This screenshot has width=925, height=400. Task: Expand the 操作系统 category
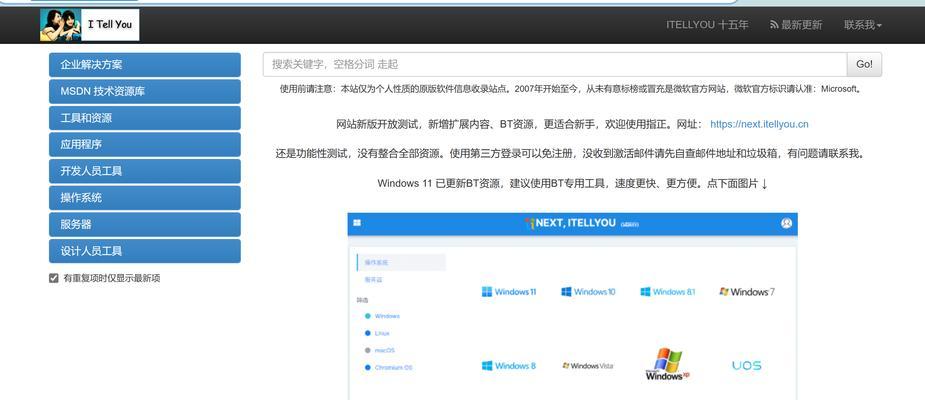pyautogui.click(x=145, y=198)
